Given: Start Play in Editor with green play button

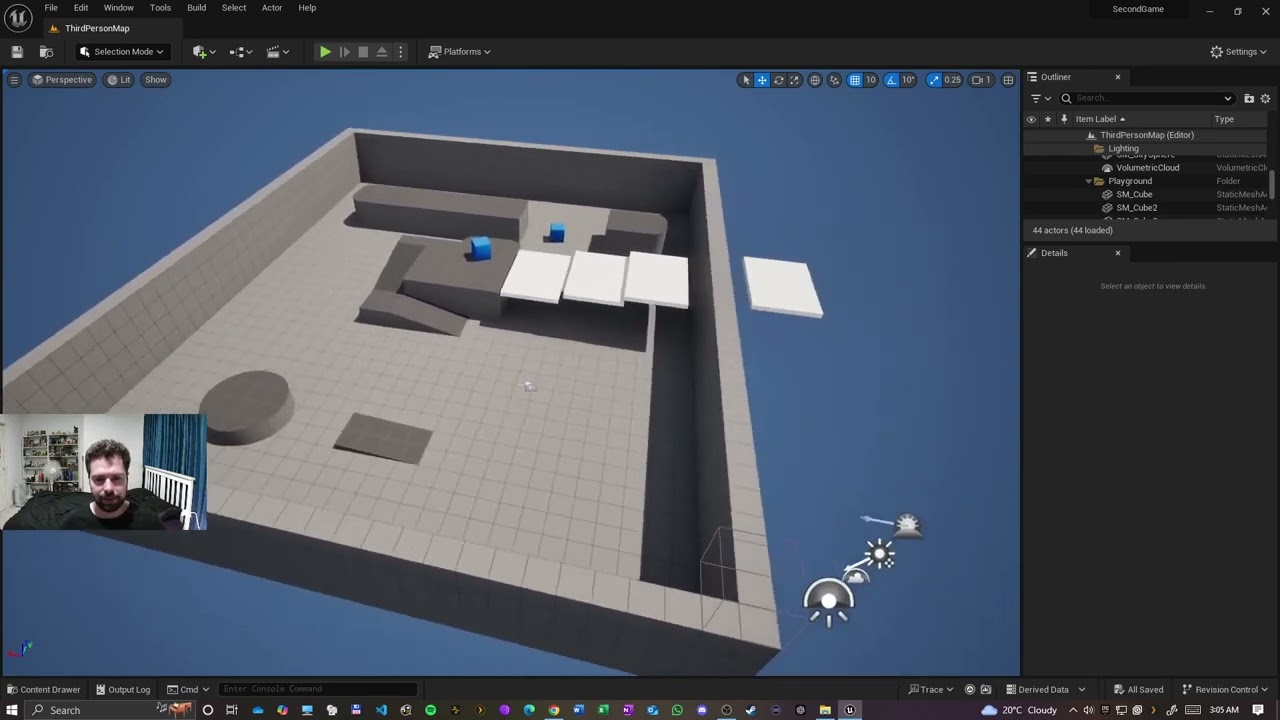Looking at the screenshot, I should pyautogui.click(x=325, y=52).
